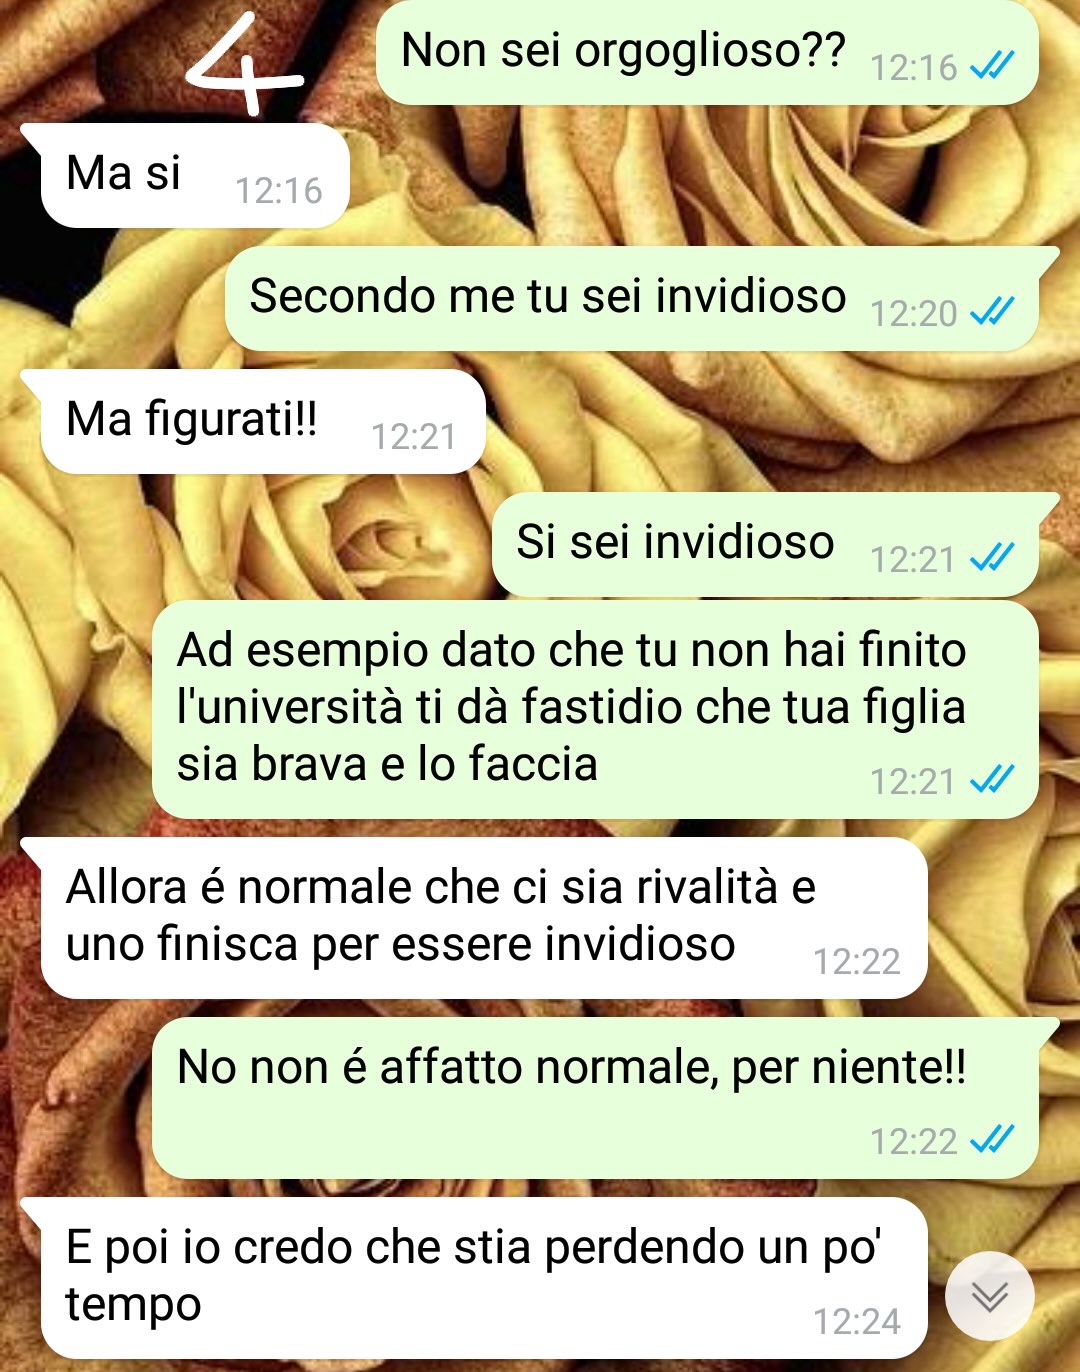Click the double ticks on "No non é affatto normale"
The image size is (1080, 1372).
(992, 1140)
